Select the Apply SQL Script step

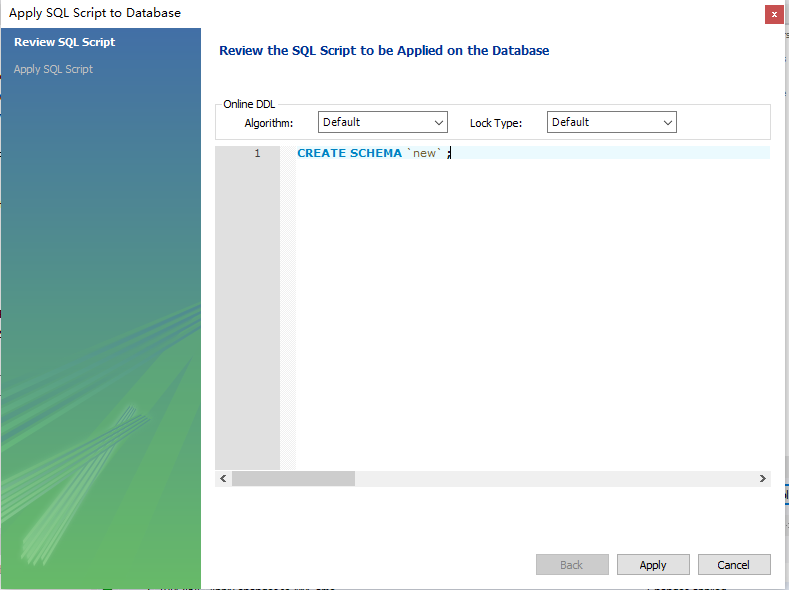pos(53,69)
